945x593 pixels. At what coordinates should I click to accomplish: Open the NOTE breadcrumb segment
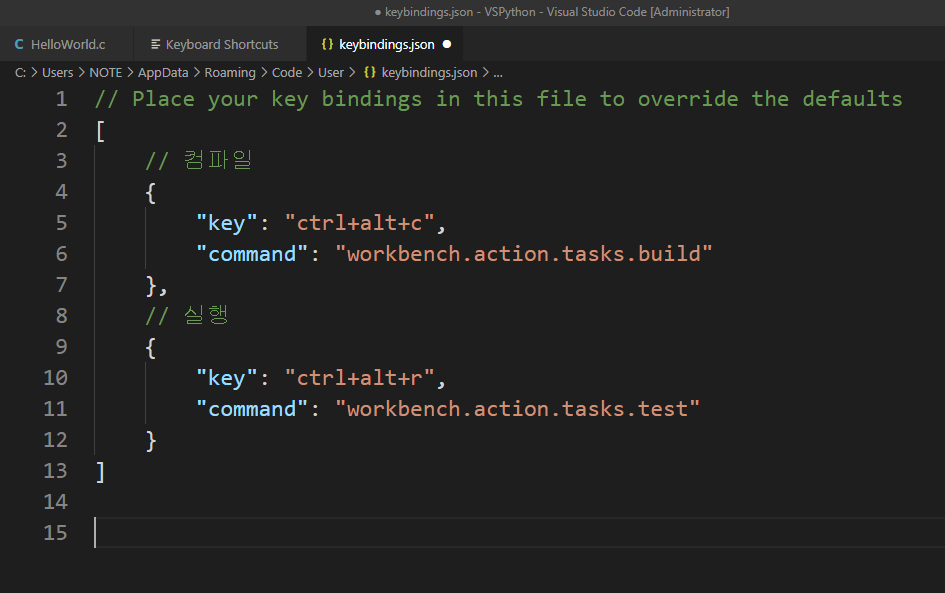(x=105, y=72)
